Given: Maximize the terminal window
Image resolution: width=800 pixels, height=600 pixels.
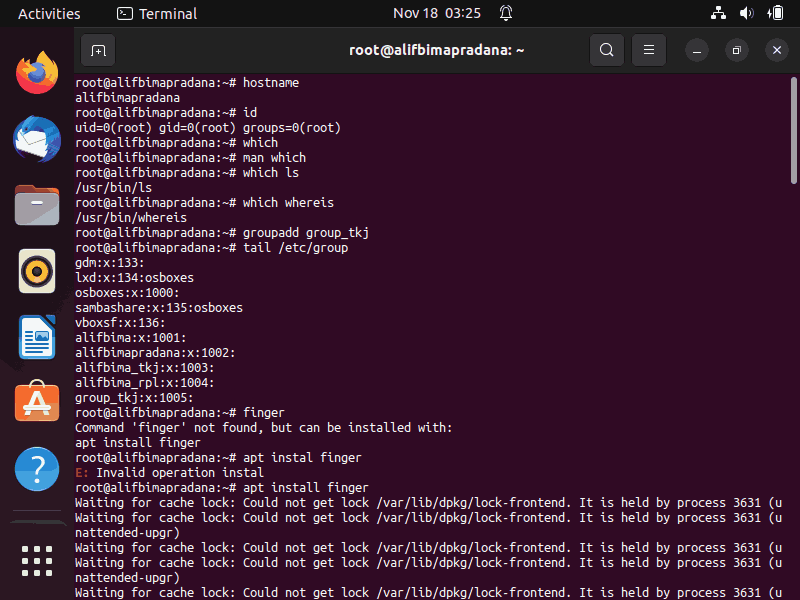Looking at the screenshot, I should 736,51.
